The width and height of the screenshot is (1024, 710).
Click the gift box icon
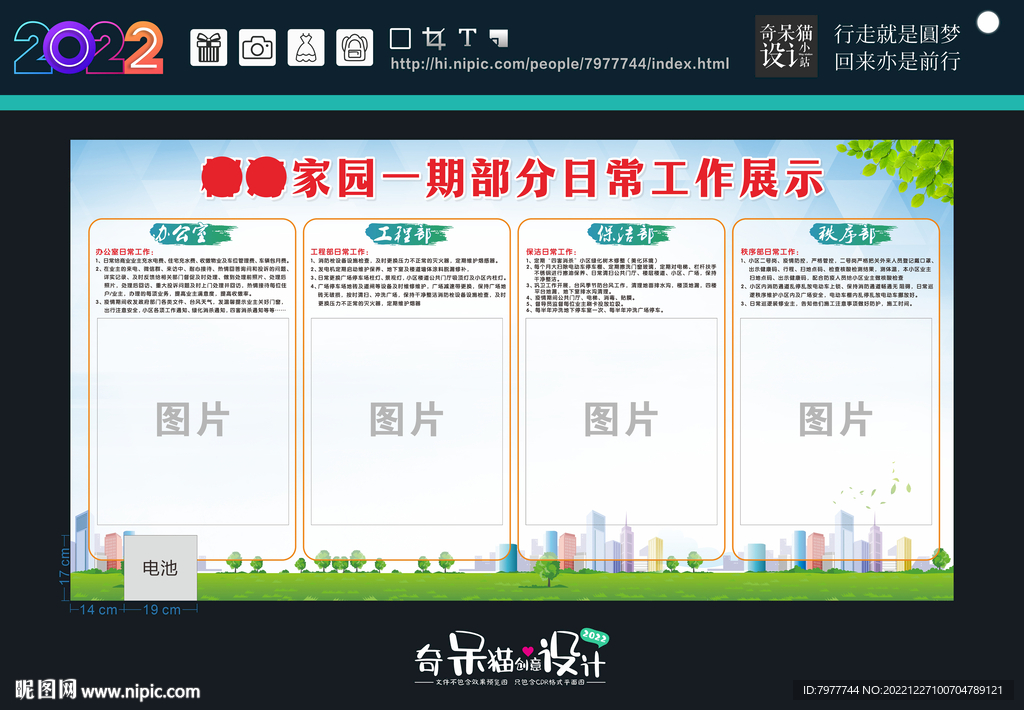208,48
